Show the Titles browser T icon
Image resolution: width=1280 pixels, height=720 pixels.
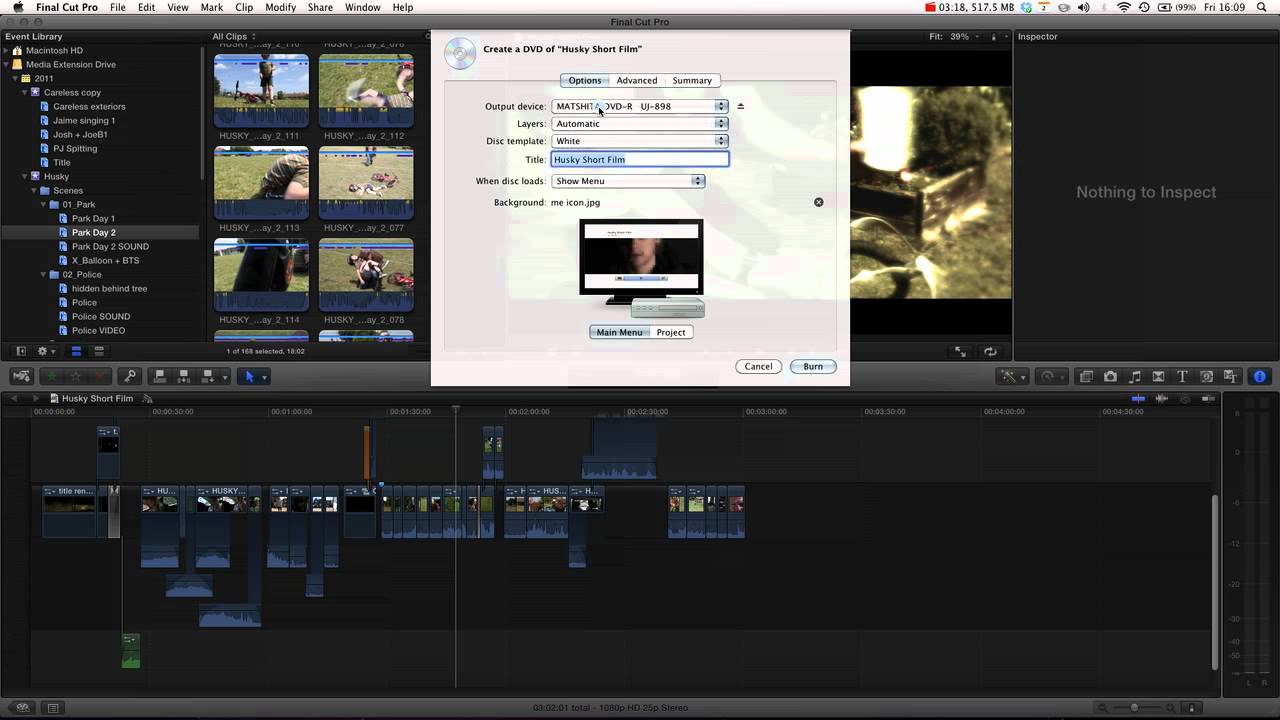click(1182, 376)
